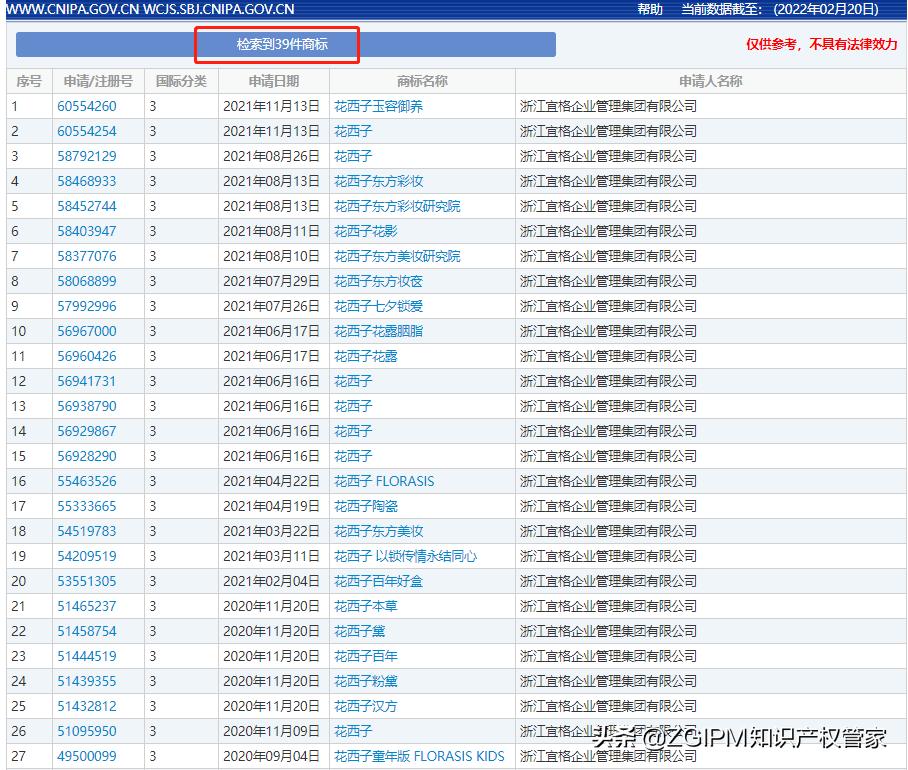The image size is (908, 770).
Task: Open trademark 花西子花影
Action: (366, 231)
